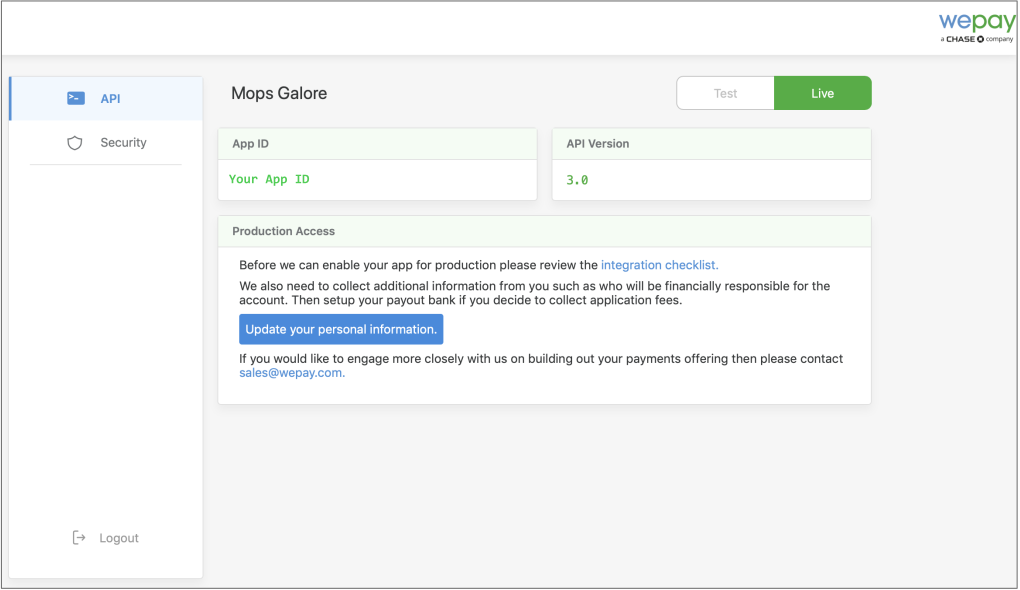Open the sales@wepay.com email link

[292, 373]
